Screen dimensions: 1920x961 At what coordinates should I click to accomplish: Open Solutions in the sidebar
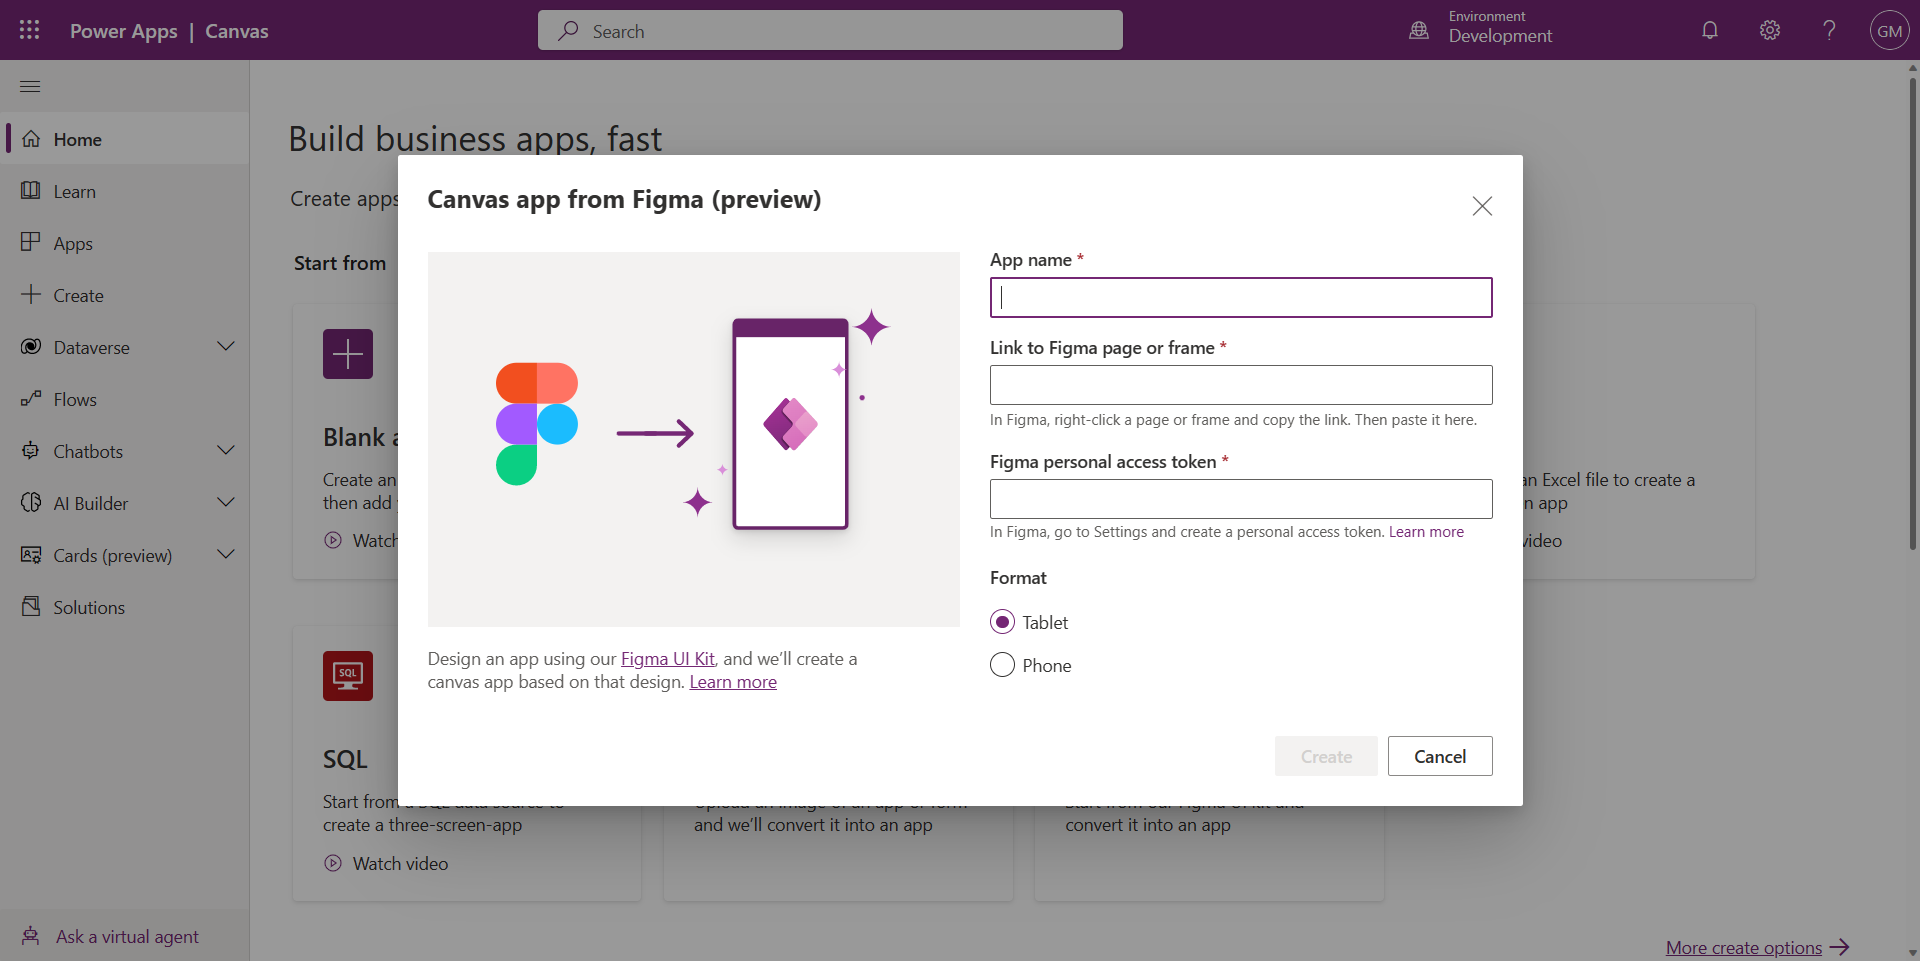[x=124, y=607]
